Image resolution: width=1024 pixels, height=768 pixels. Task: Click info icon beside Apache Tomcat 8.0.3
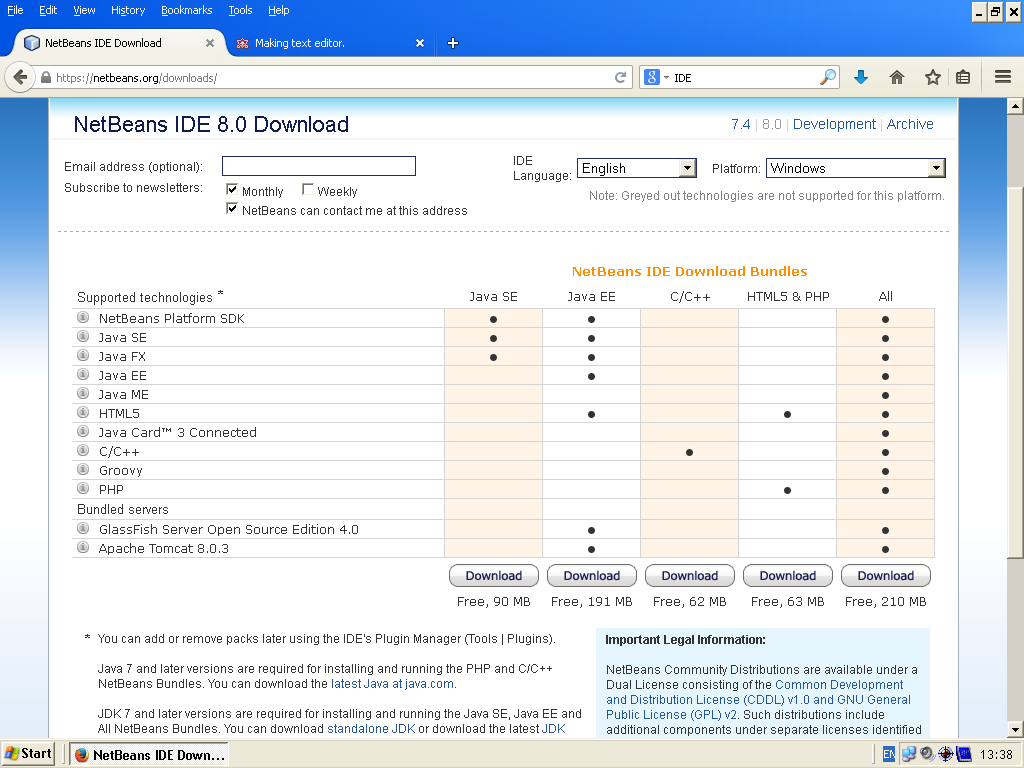click(83, 548)
